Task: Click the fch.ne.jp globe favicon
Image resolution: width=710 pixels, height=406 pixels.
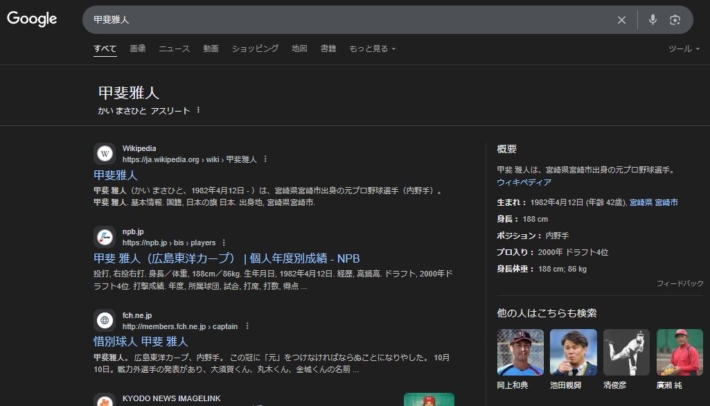Action: 105,320
